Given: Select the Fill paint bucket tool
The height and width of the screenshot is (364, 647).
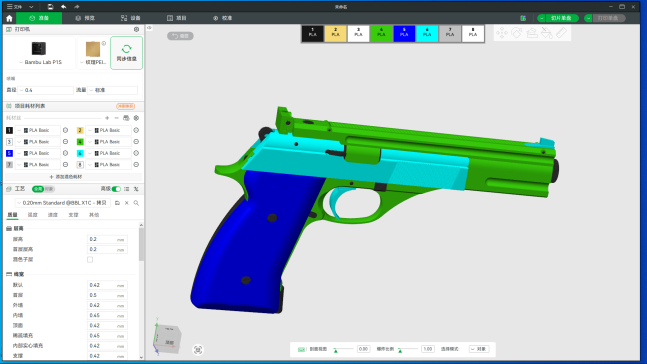Looking at the screenshot, I should (x=547, y=33).
